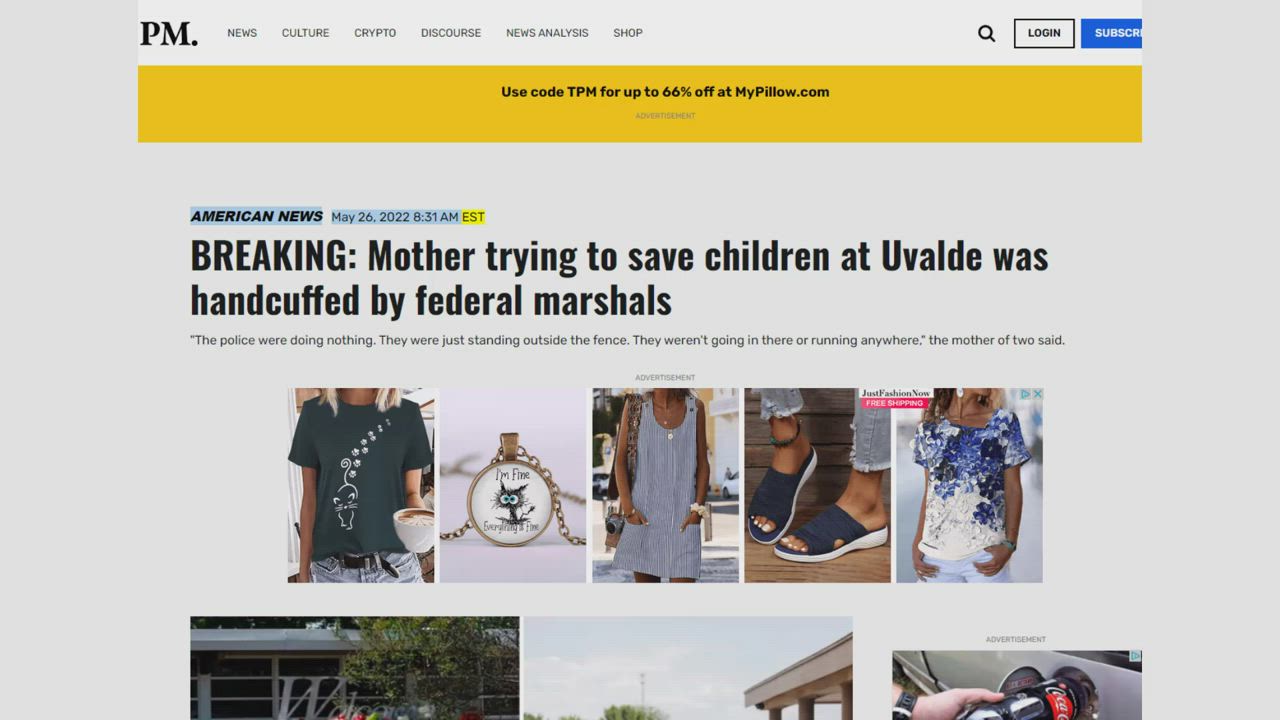Open the American News category link
Image resolution: width=1280 pixels, height=720 pixels.
[257, 216]
